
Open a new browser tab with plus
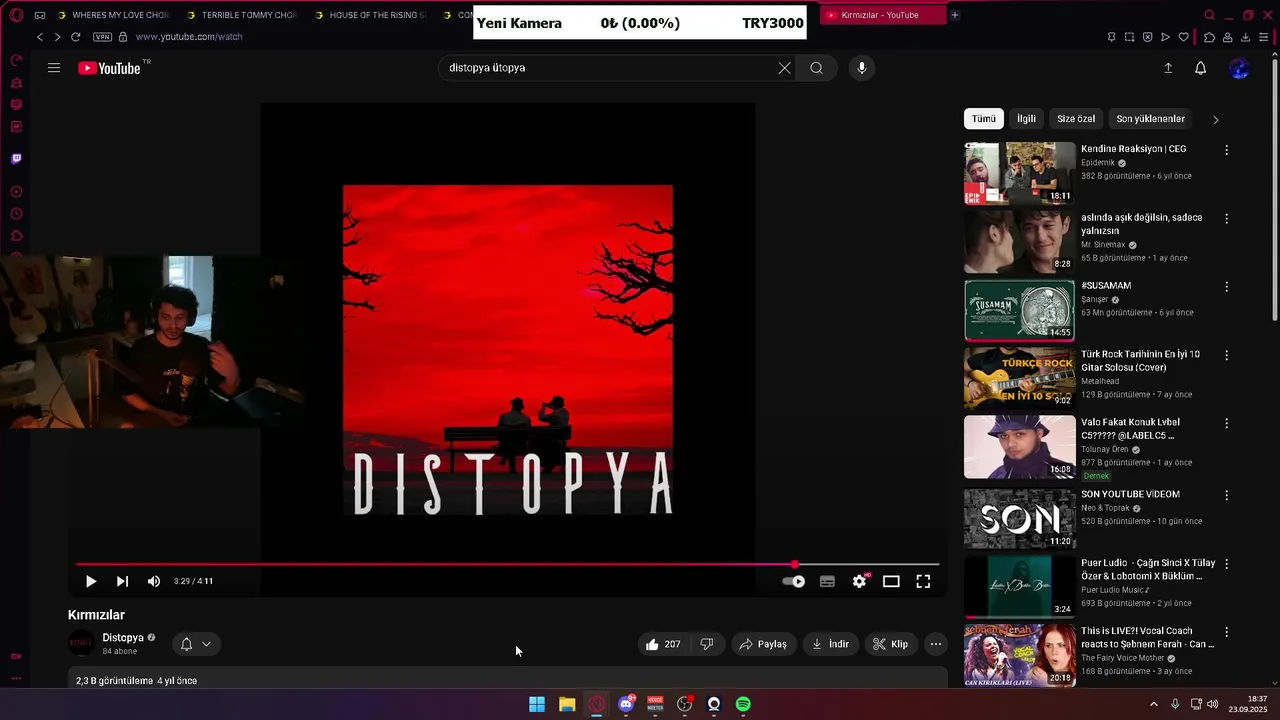[x=954, y=15]
